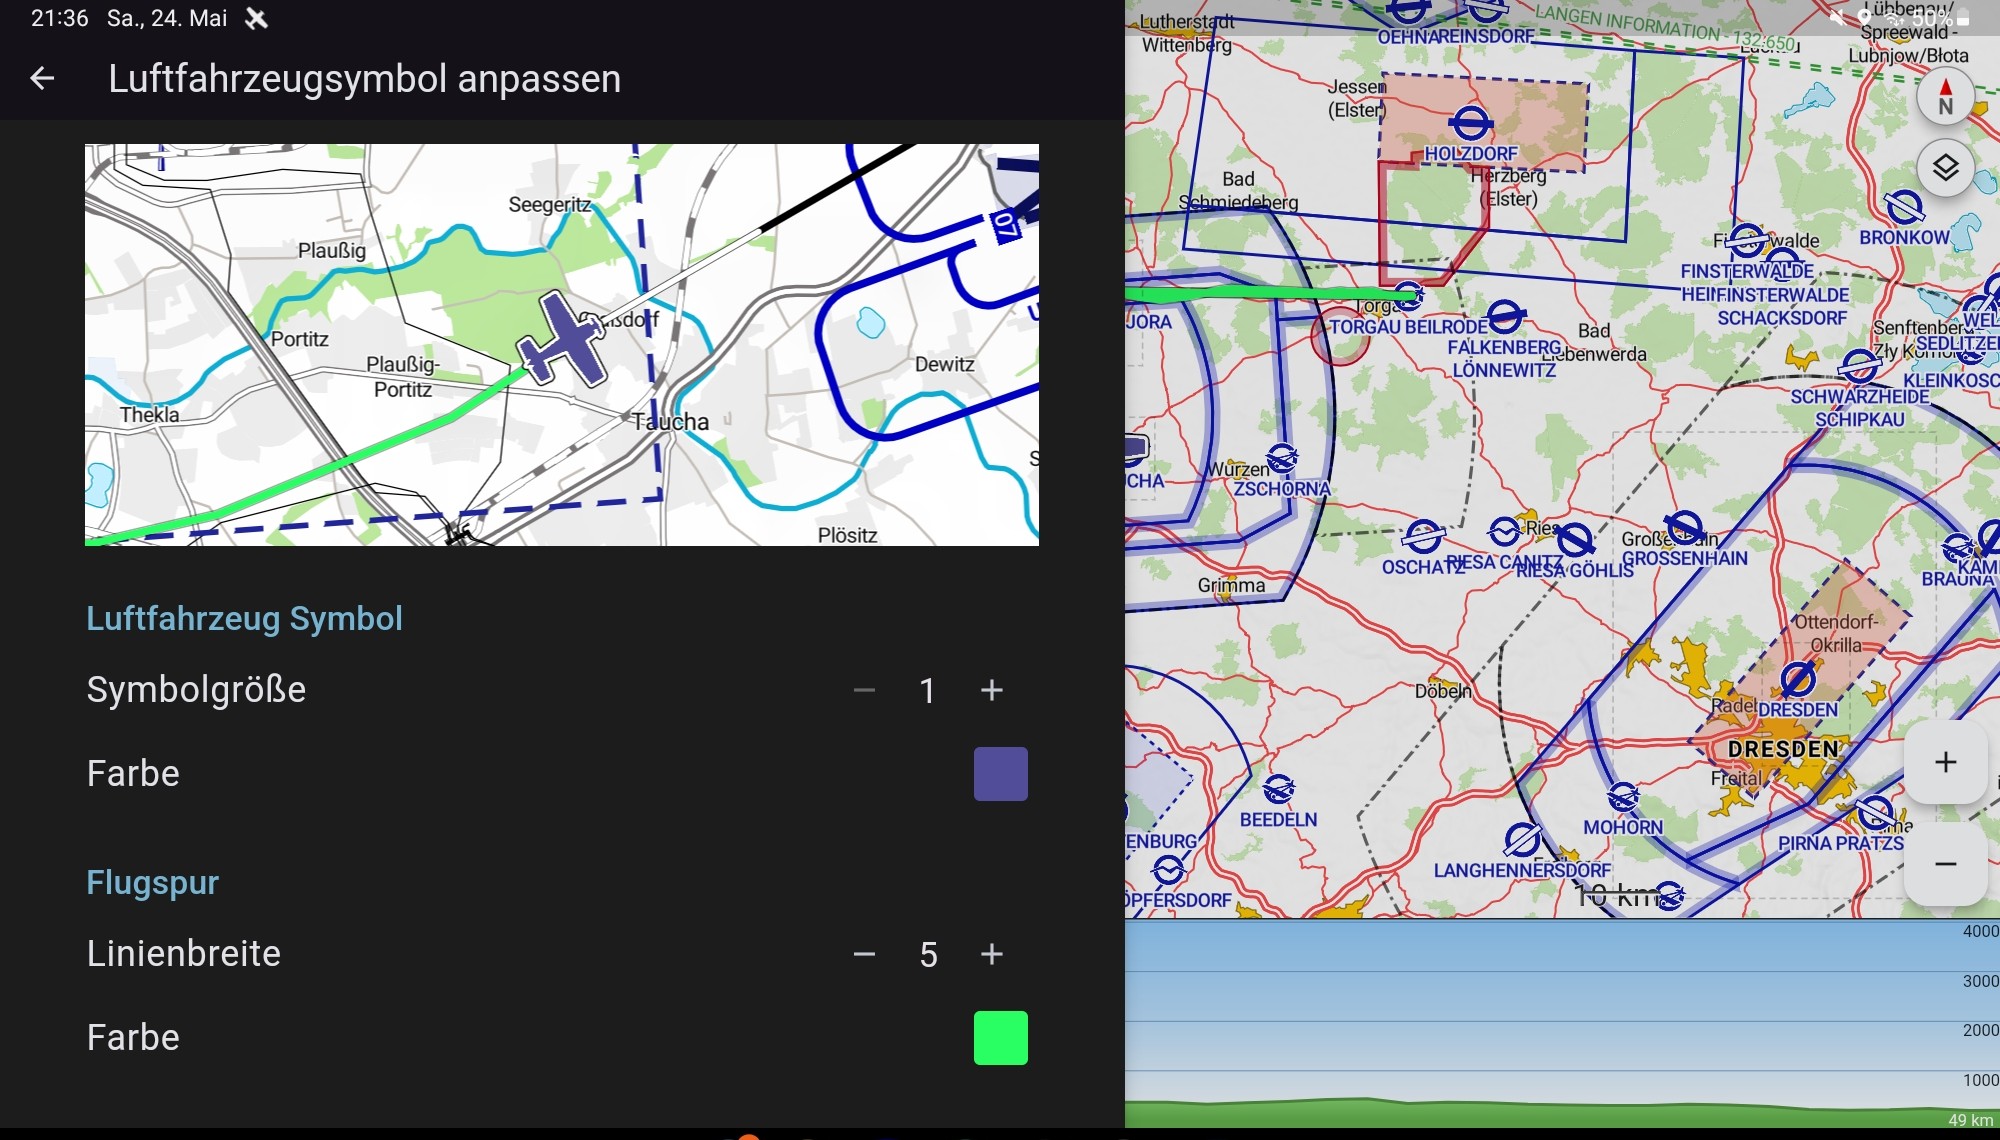Open aircraft symbol purple color swatch
The image size is (2000, 1140).
1000,774
